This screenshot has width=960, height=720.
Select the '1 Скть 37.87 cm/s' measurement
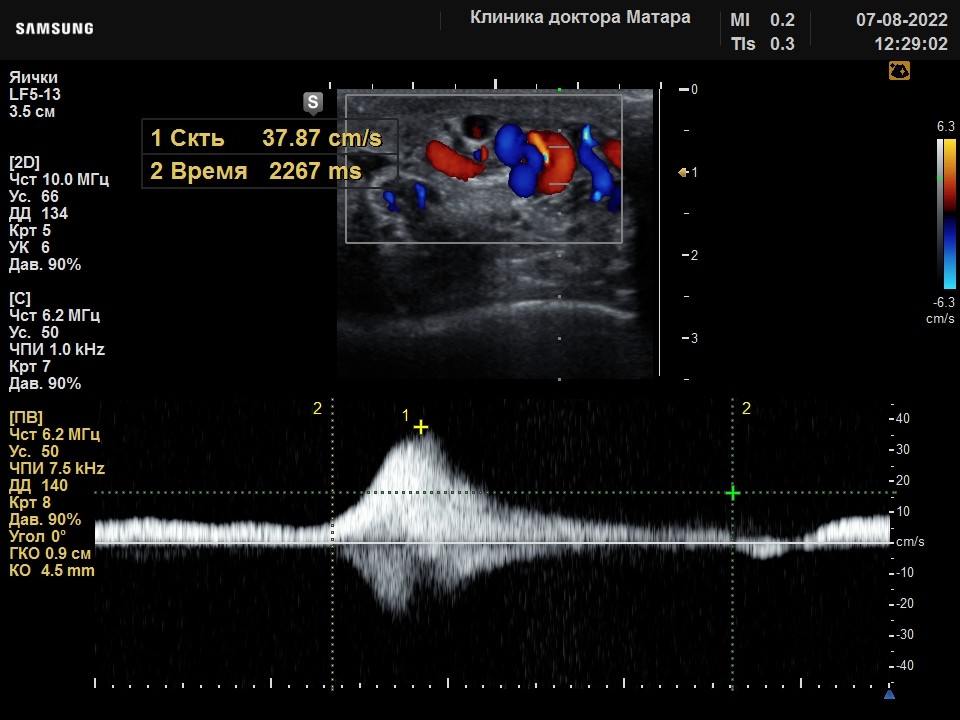pyautogui.click(x=269, y=138)
